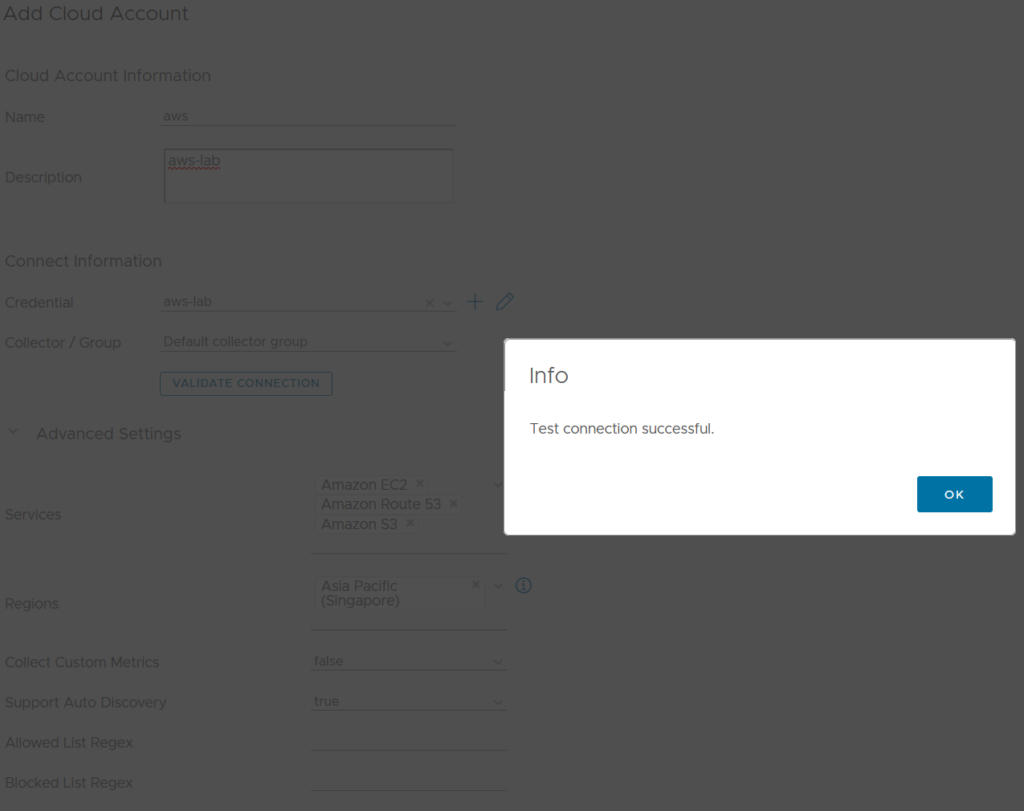
Task: Clear the aws-lab credential selection
Action: click(429, 303)
